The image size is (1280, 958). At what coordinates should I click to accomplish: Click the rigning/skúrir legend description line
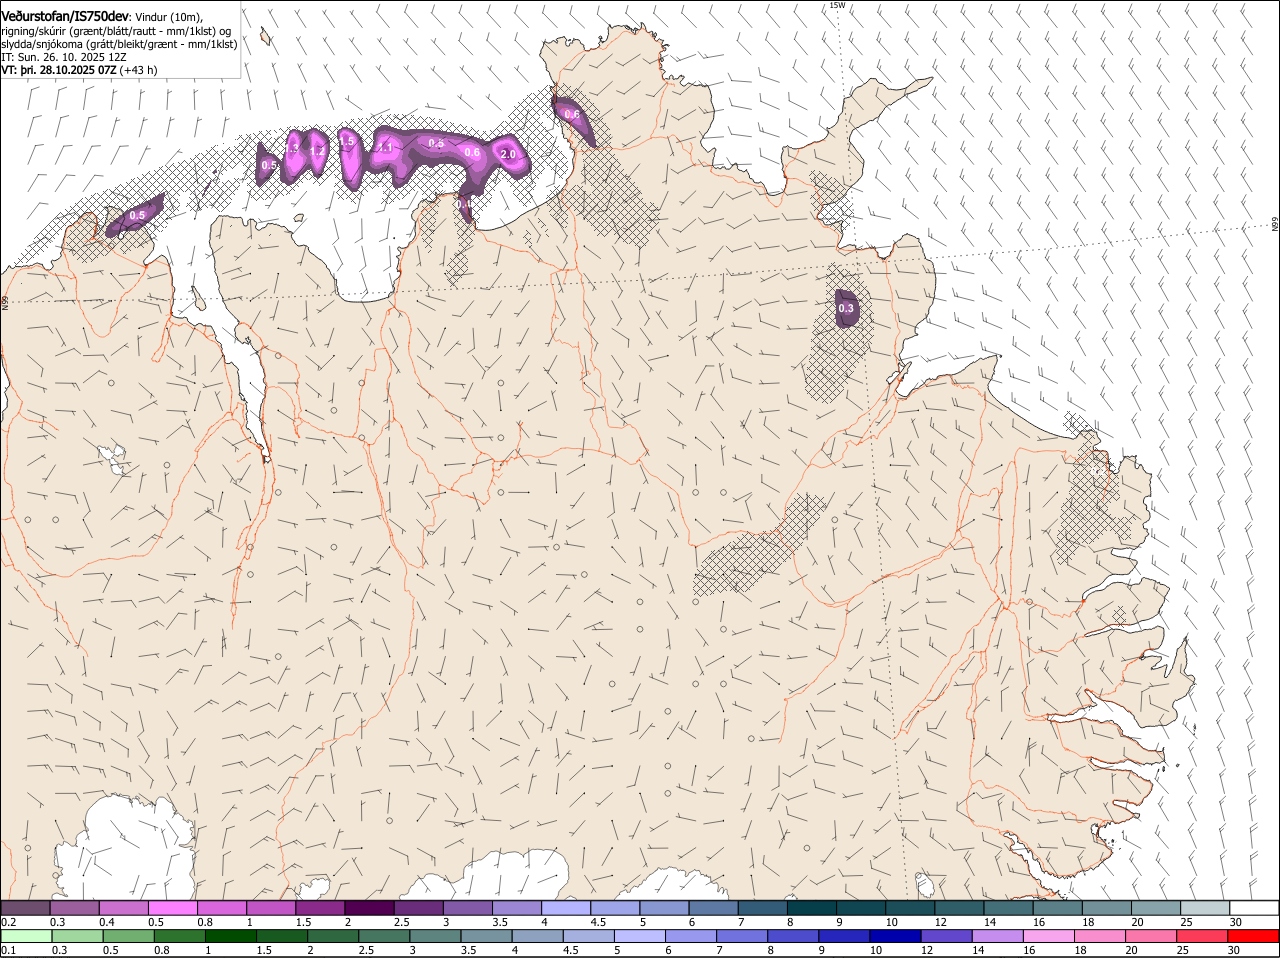click(116, 31)
